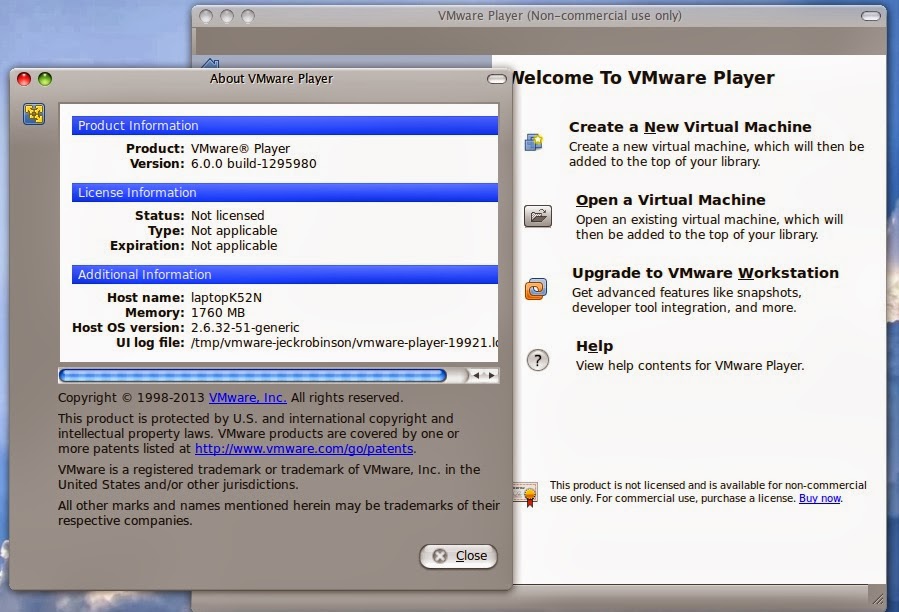
Task: Click the Upgrade to VMware Workstation icon
Action: 536,289
